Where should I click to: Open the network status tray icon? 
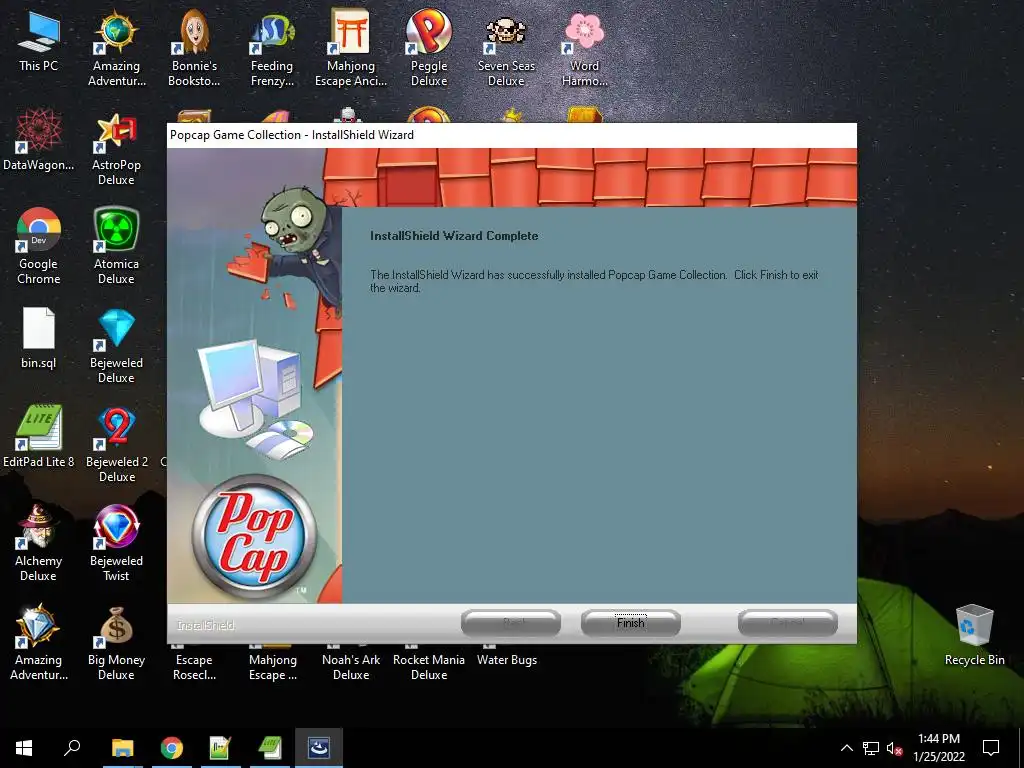pyautogui.click(x=871, y=748)
